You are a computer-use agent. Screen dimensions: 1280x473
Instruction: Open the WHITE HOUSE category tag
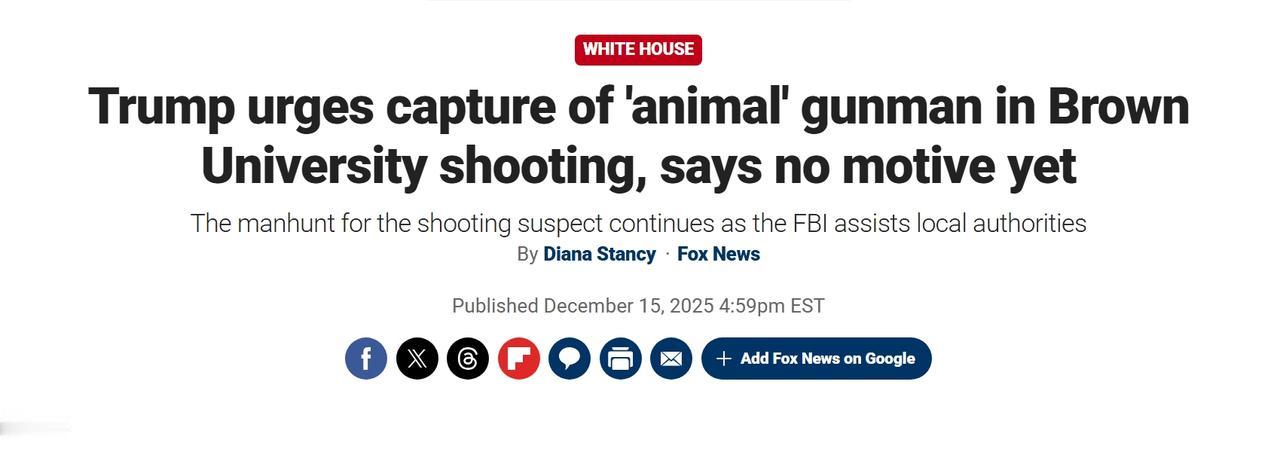point(638,49)
